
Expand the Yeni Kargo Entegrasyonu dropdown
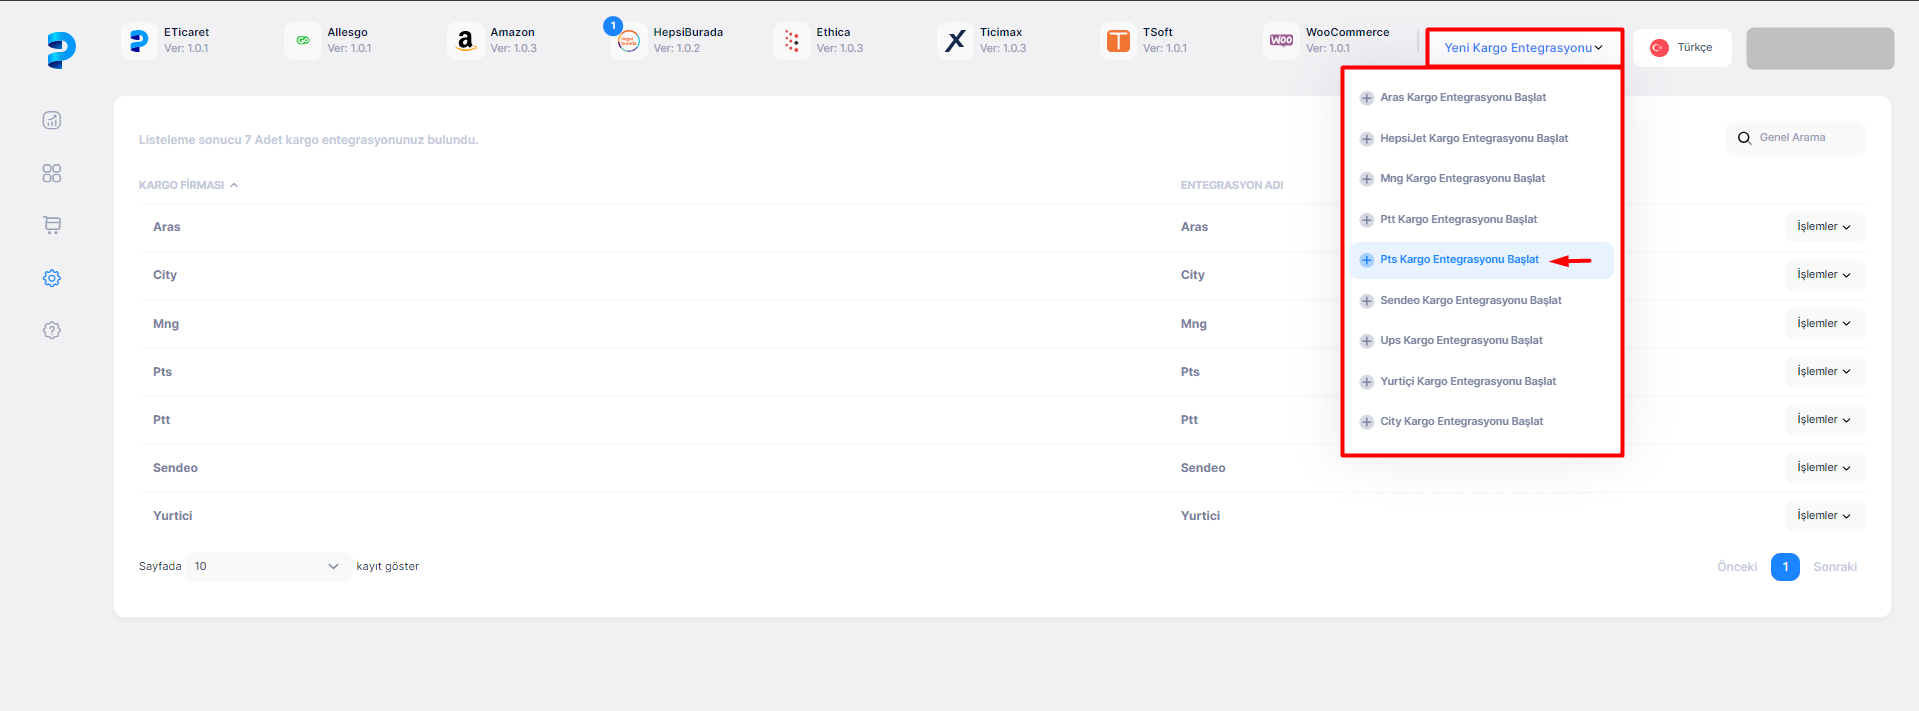pyautogui.click(x=1523, y=48)
